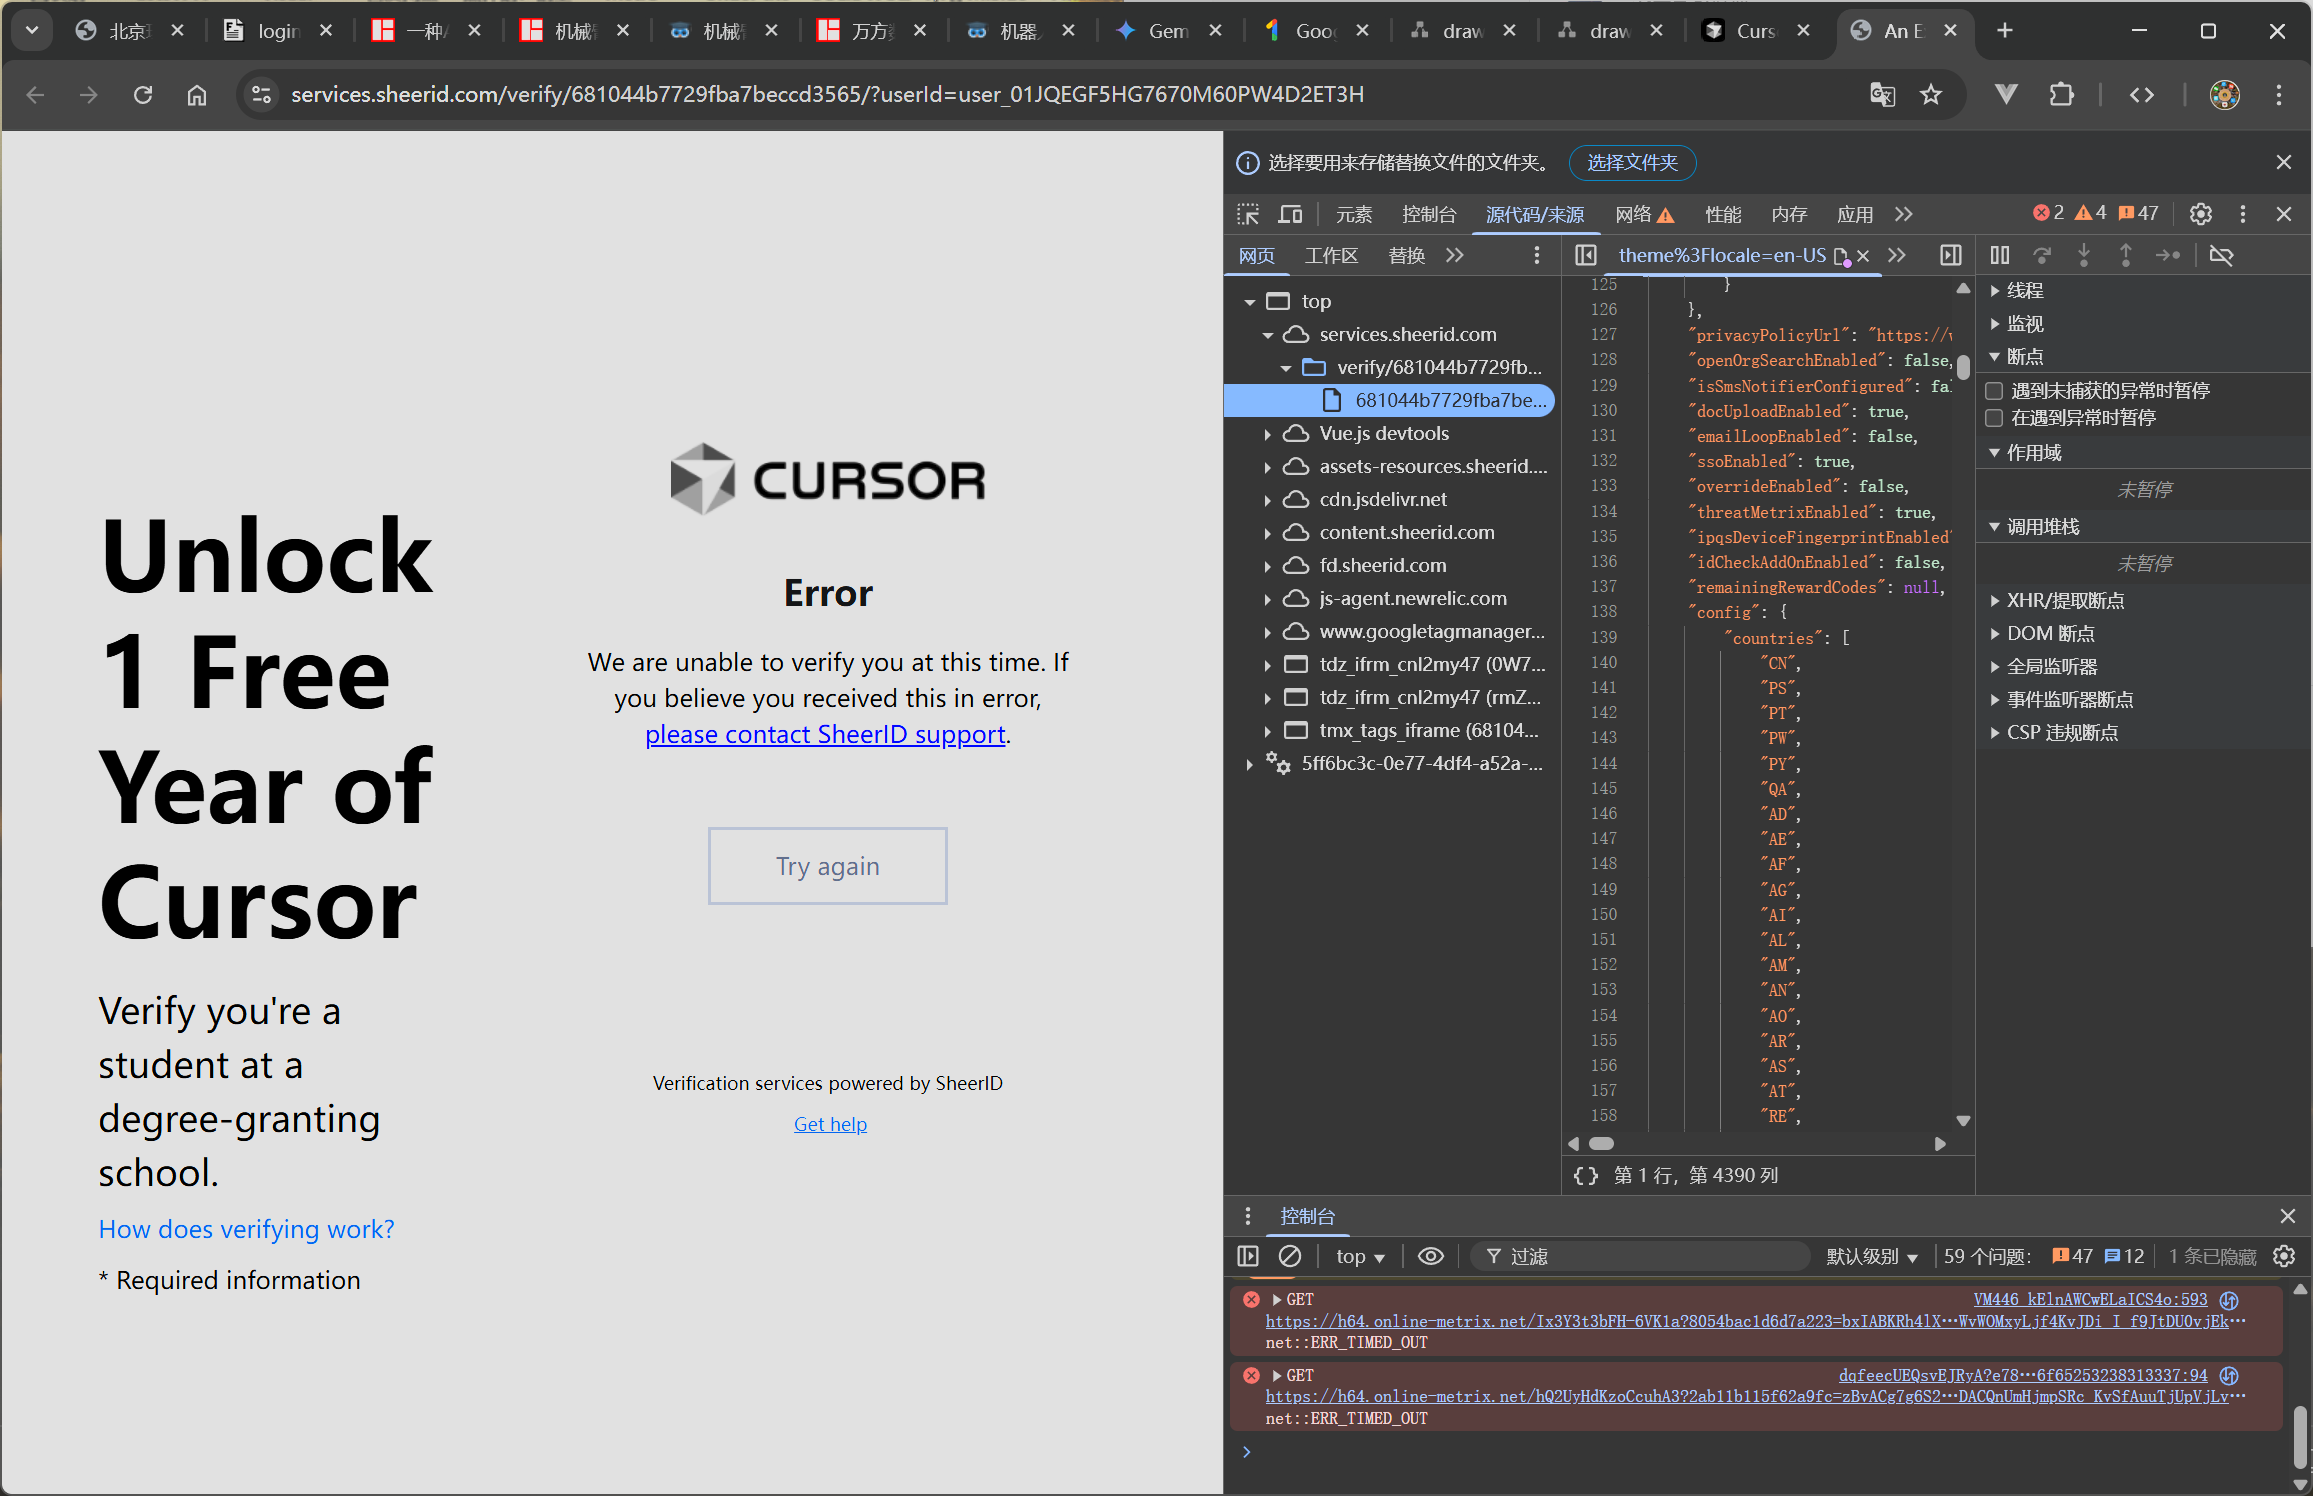Clear console with the ban icon
Image resolution: width=2313 pixels, height=1496 pixels.
(1290, 1256)
